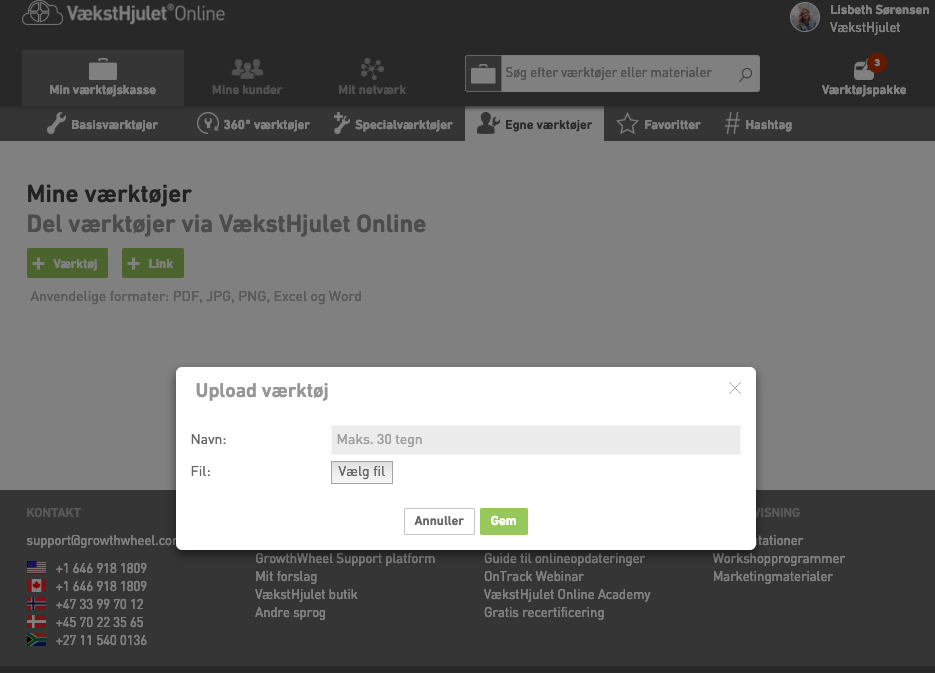This screenshot has width=935, height=673.
Task: Open Min værktøjskasse briefcase tab
Action: tap(103, 78)
